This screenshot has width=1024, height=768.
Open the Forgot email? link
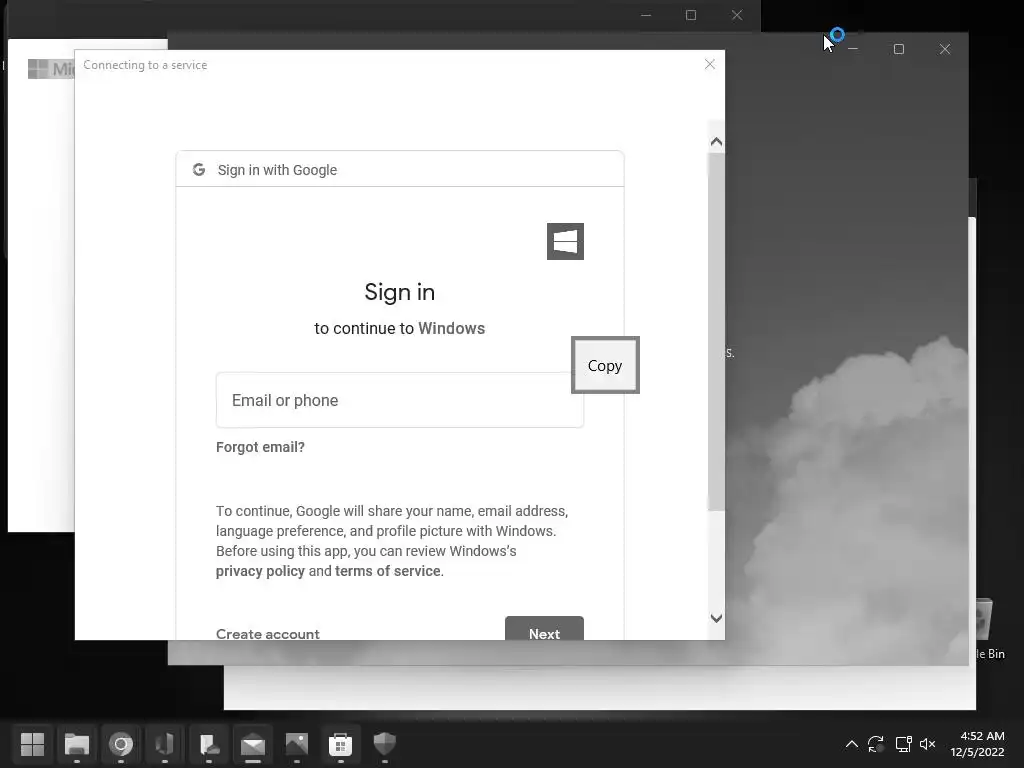260,447
